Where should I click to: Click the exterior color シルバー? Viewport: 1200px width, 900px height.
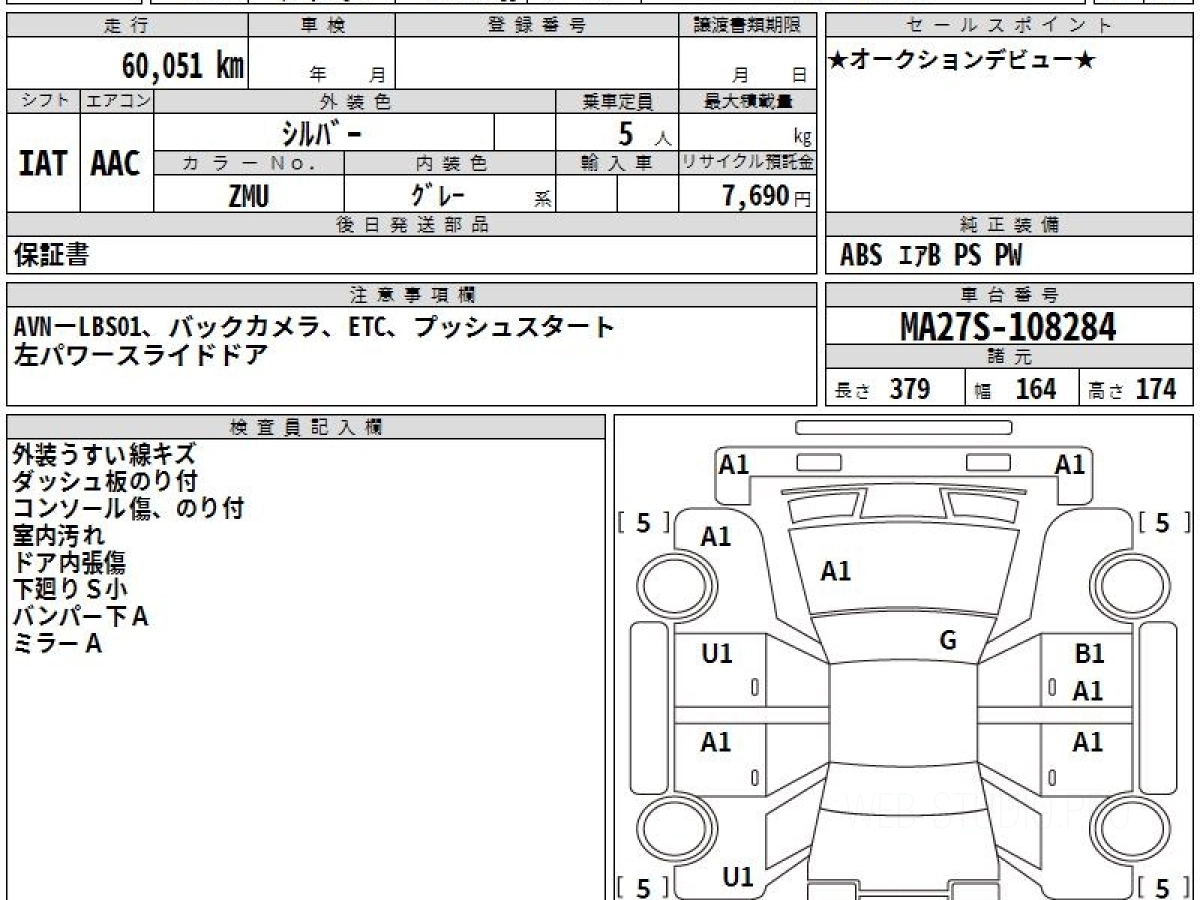(323, 132)
